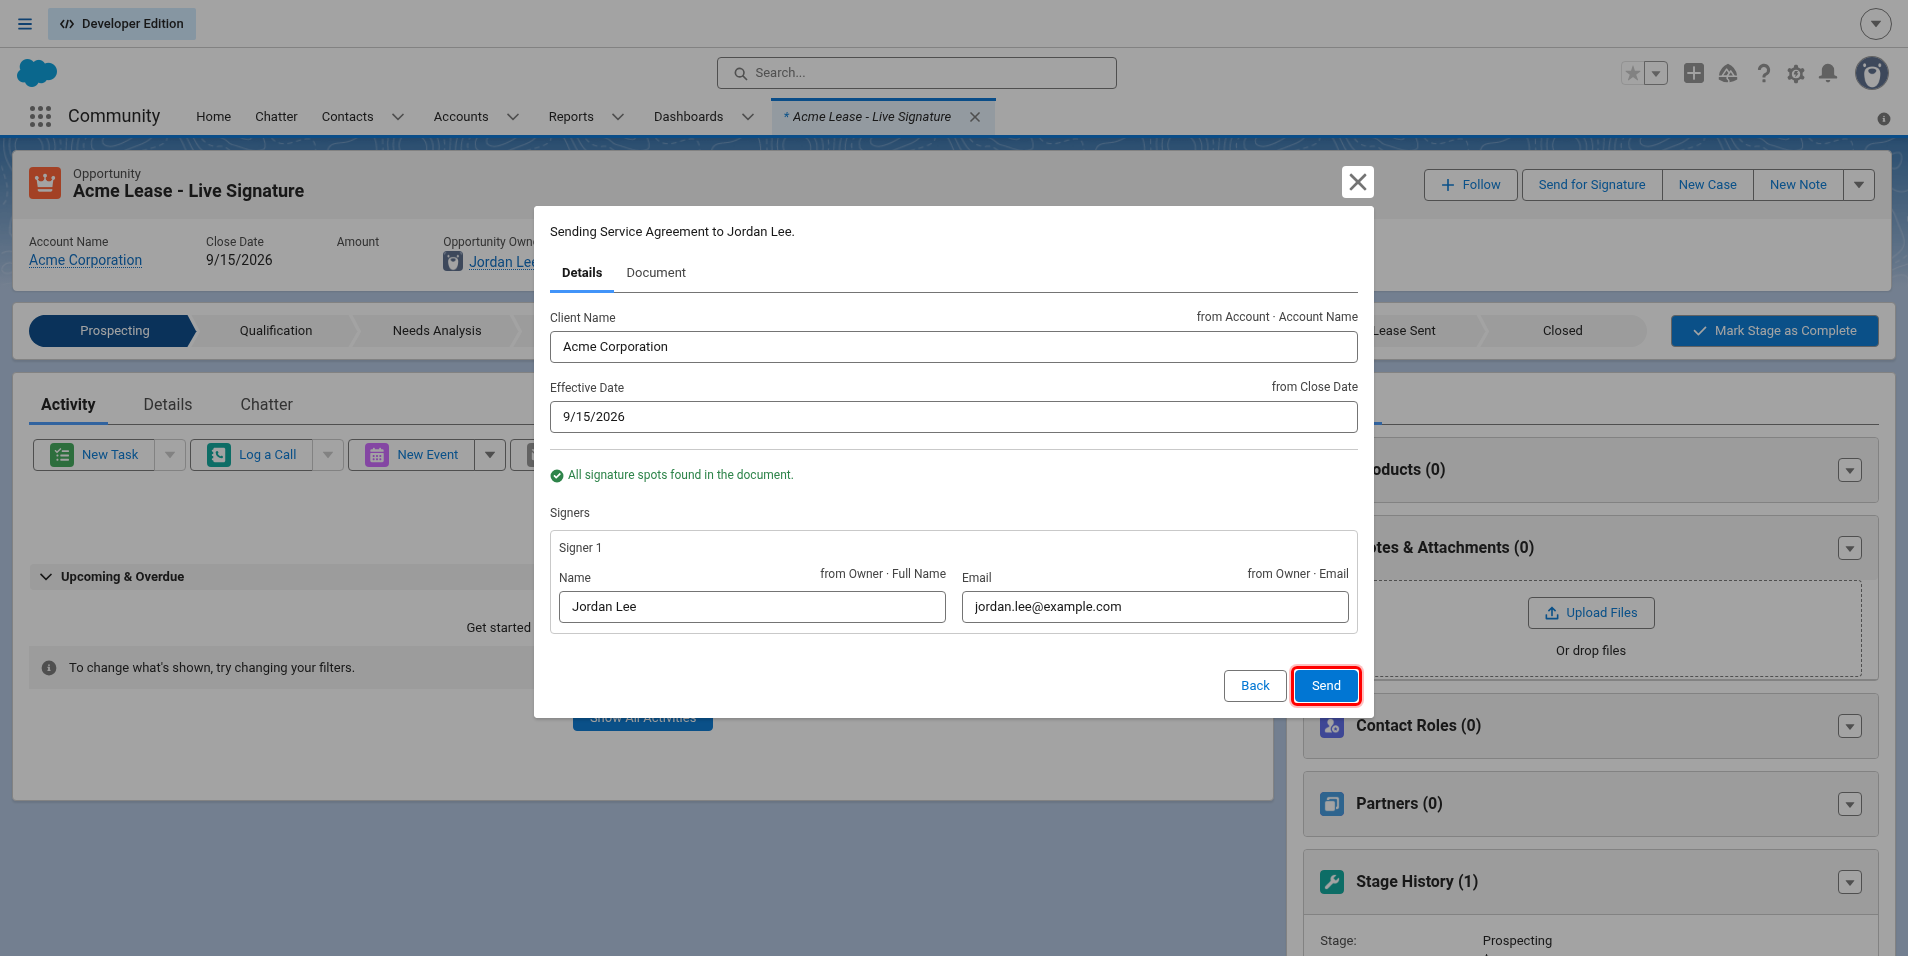Expand the Contacts nav dropdown
The width and height of the screenshot is (1908, 956).
[398, 117]
